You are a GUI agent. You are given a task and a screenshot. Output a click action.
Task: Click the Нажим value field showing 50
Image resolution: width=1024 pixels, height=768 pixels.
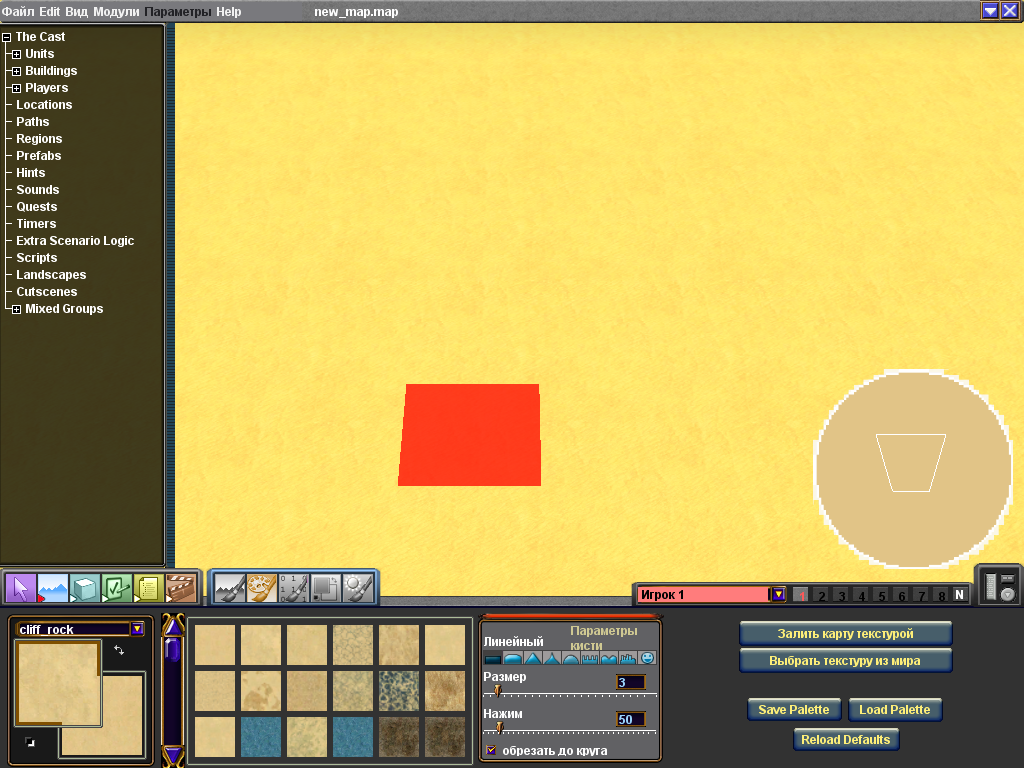pyautogui.click(x=630, y=719)
